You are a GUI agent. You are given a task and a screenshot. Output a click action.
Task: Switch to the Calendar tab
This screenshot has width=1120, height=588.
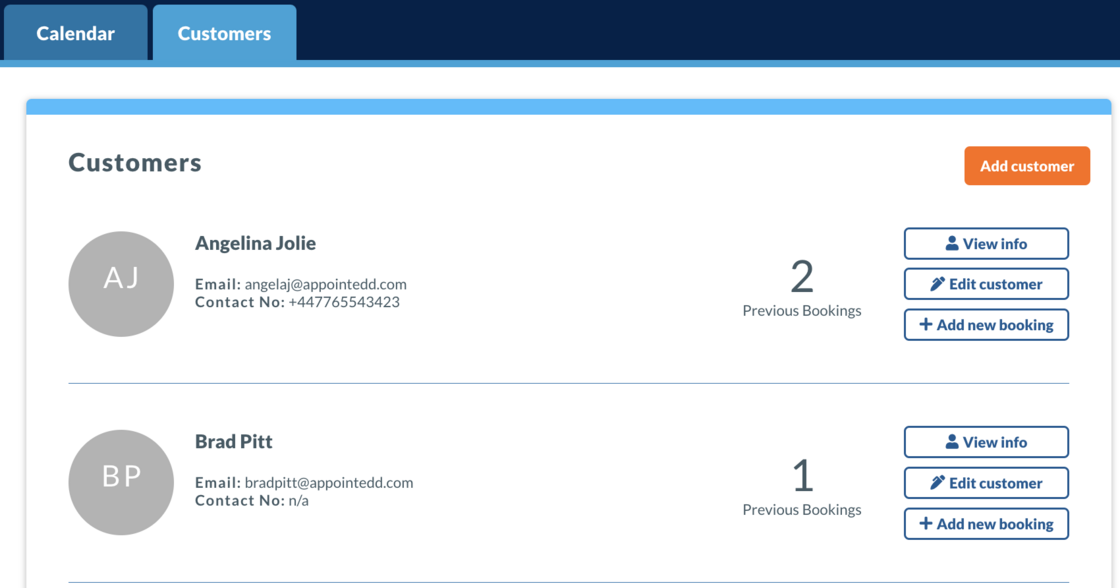pyautogui.click(x=76, y=33)
